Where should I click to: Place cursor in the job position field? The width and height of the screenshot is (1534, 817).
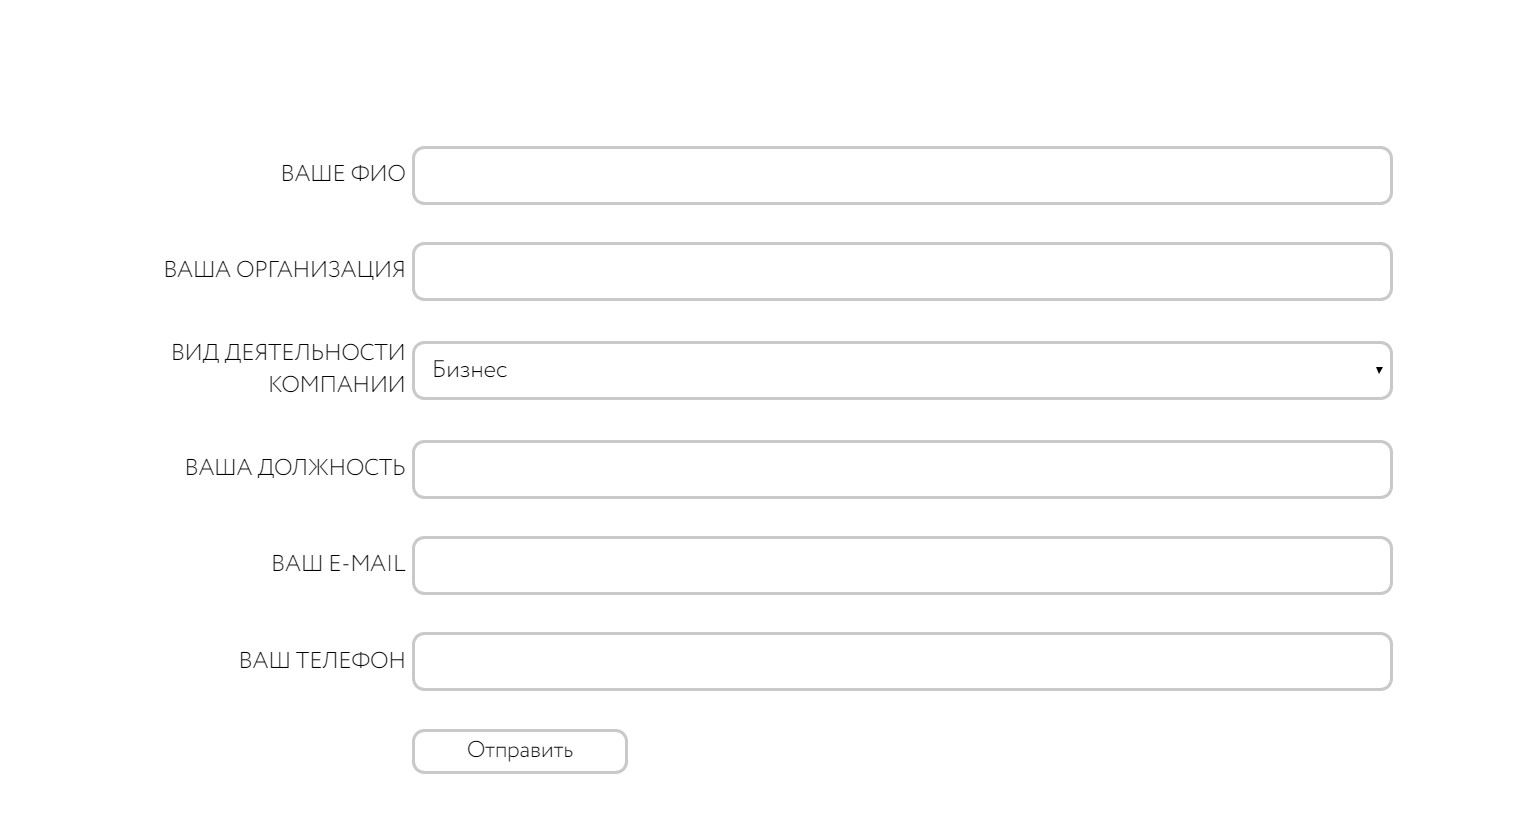point(901,469)
